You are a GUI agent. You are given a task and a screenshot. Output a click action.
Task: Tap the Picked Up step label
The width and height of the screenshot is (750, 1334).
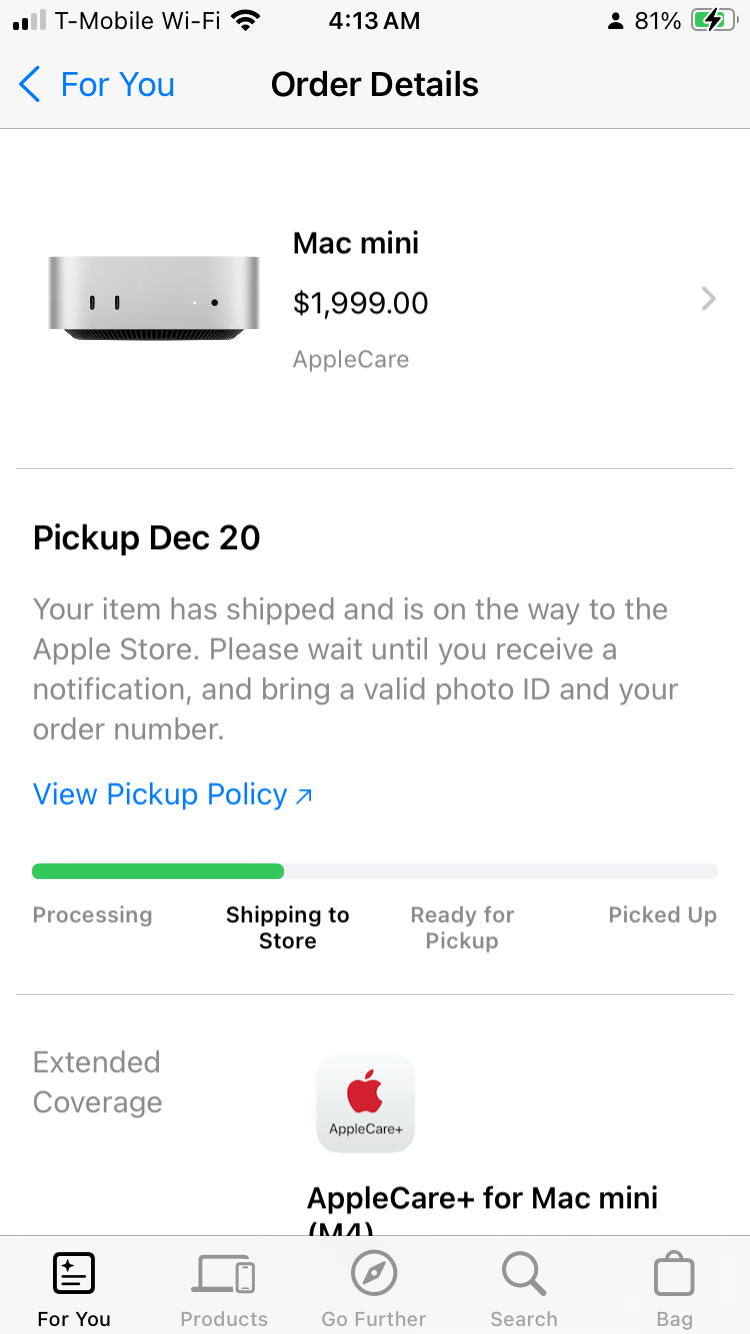[x=662, y=915]
